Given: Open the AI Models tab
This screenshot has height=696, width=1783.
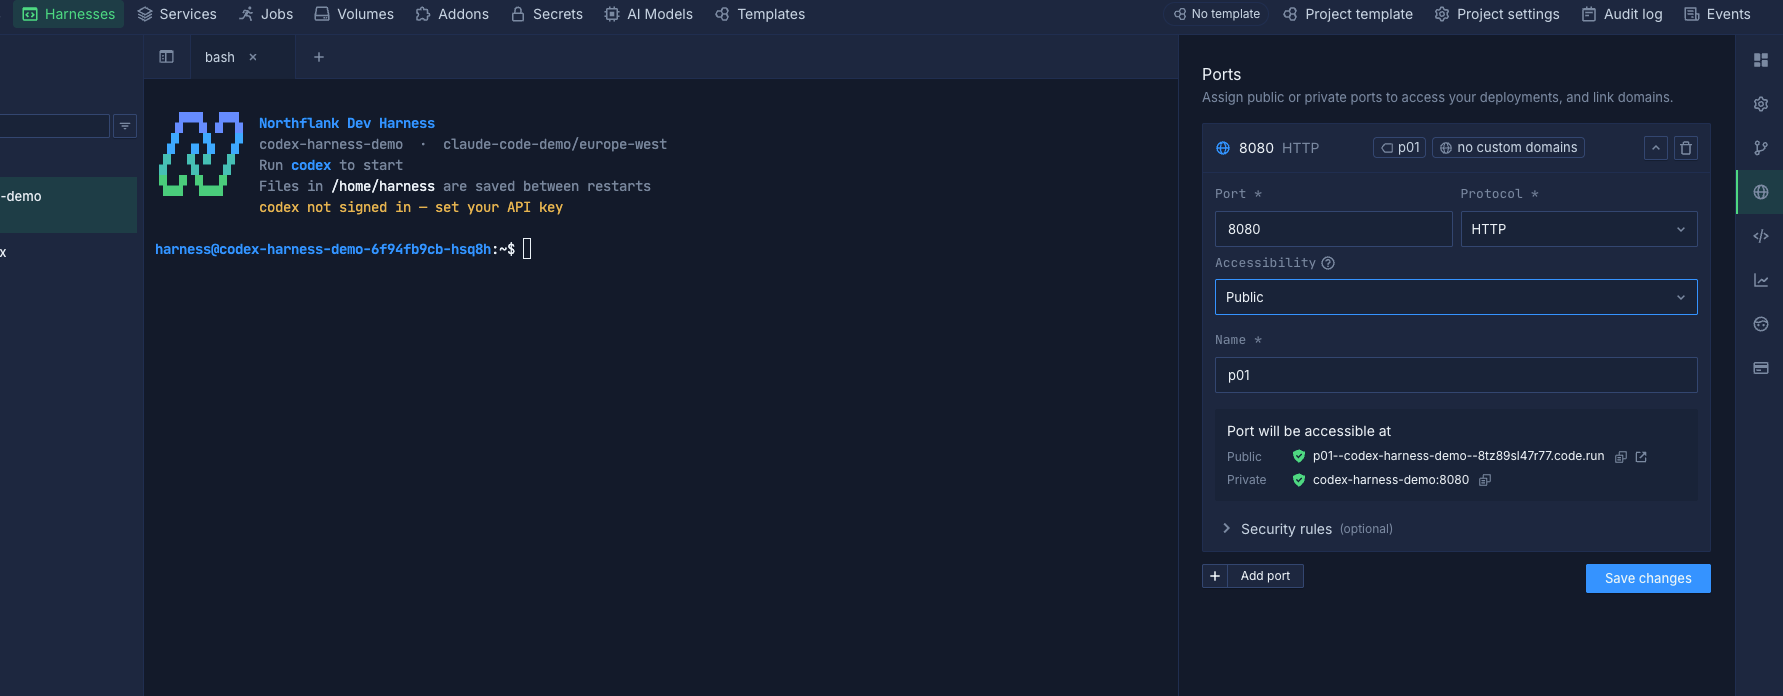Looking at the screenshot, I should pos(649,14).
